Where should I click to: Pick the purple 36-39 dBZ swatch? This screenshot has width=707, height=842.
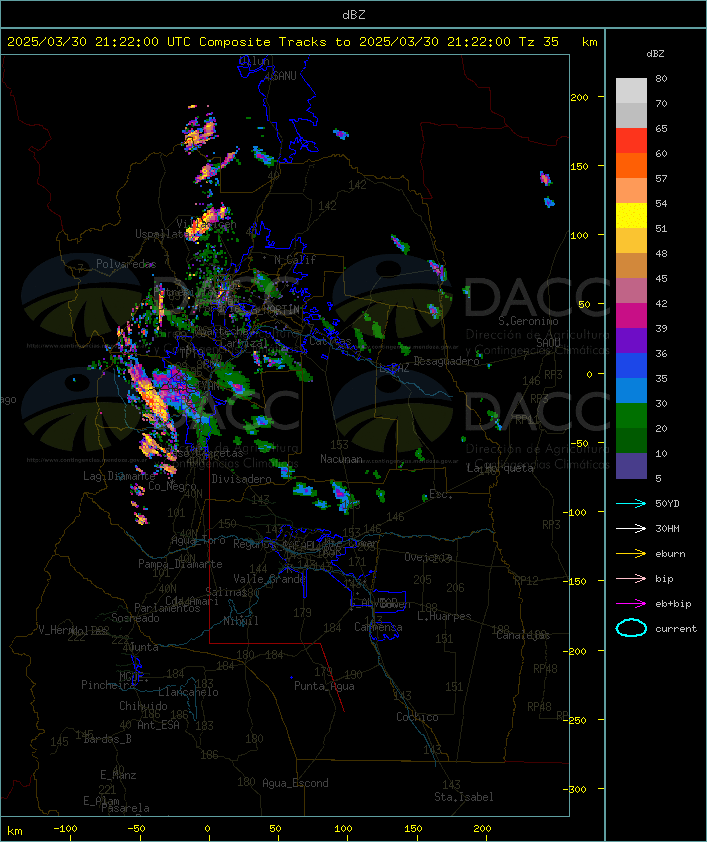click(x=631, y=340)
